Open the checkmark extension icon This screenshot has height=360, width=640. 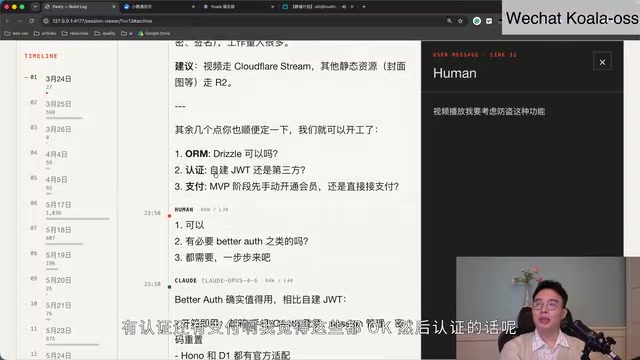tap(489, 21)
